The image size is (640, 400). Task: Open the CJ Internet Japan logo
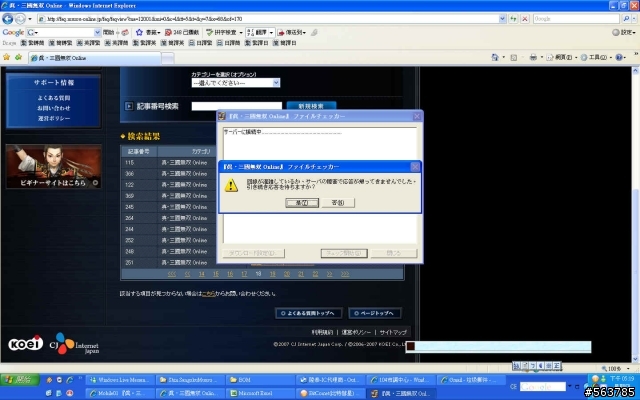(x=74, y=344)
